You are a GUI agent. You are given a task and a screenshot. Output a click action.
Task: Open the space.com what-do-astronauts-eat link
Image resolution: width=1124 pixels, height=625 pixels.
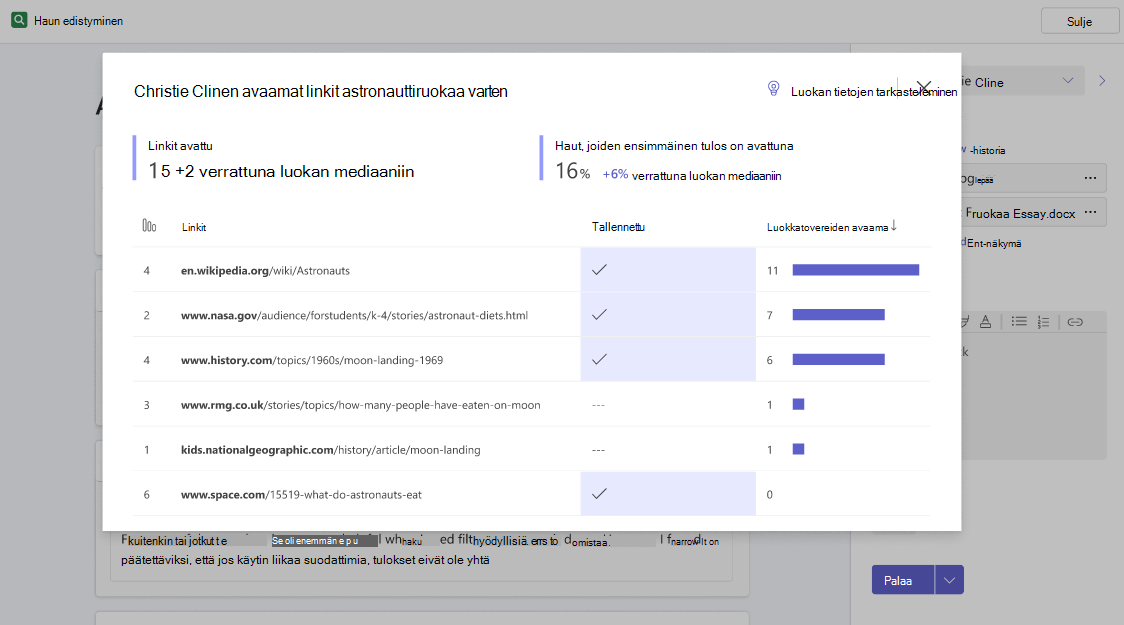(301, 495)
